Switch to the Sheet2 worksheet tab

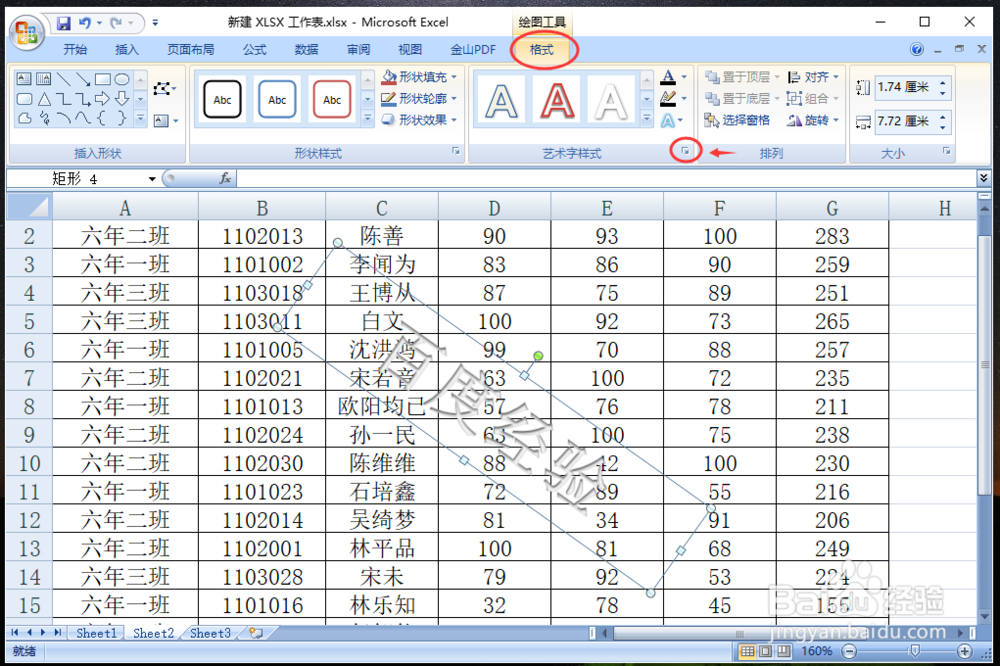click(x=153, y=633)
